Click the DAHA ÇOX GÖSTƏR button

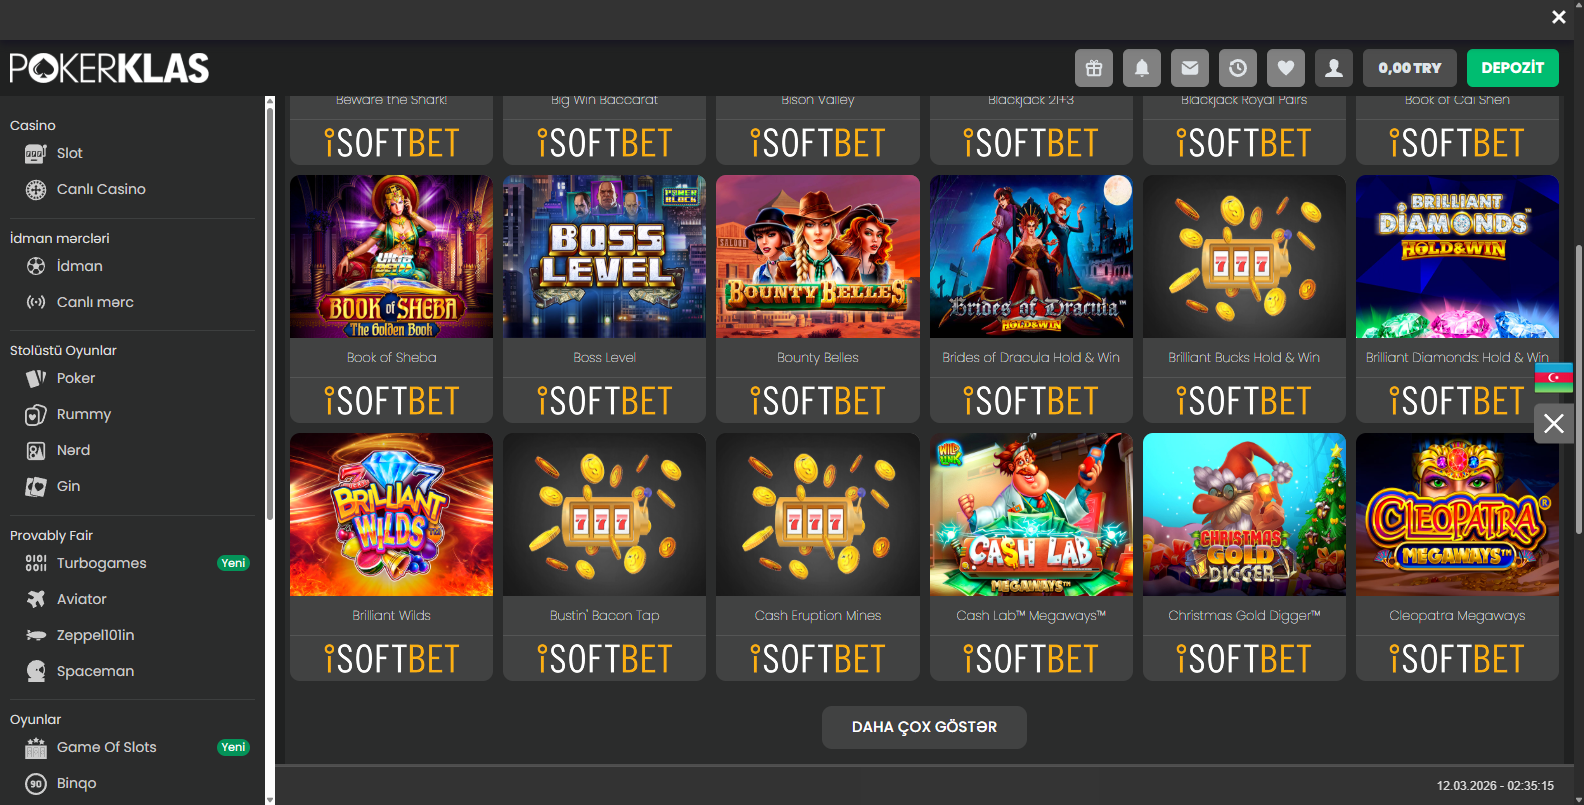(924, 727)
